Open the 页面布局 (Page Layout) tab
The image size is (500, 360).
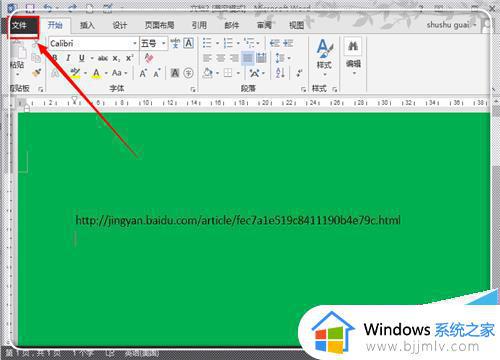[159, 25]
